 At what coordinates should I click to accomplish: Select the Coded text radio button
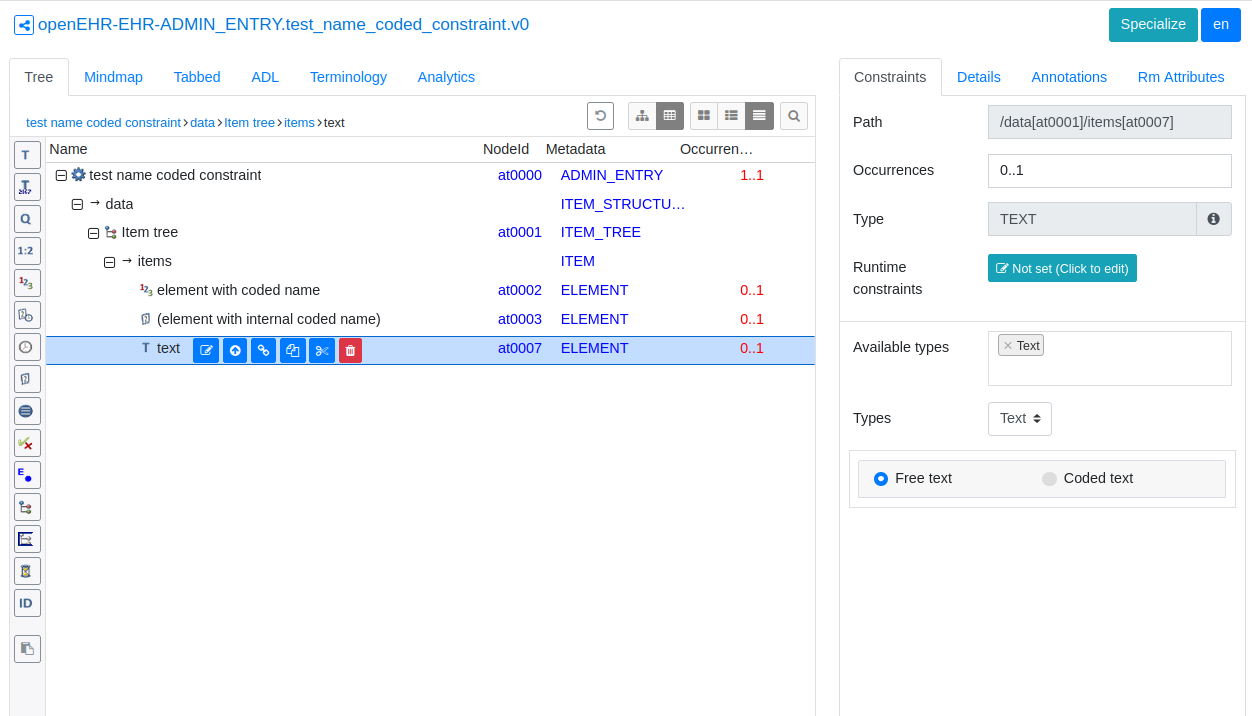(x=1049, y=479)
